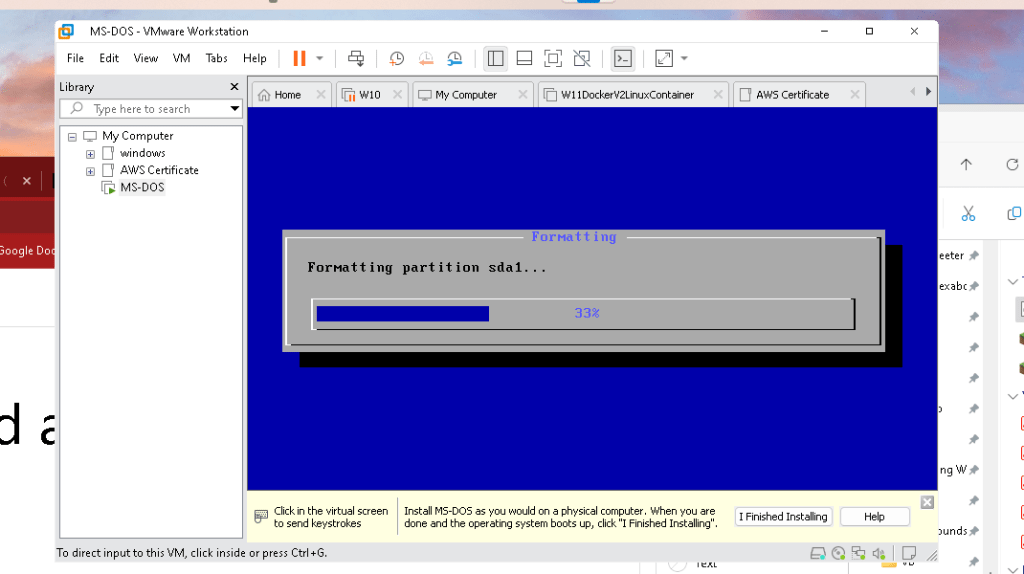The width and height of the screenshot is (1024, 574).
Task: Click the network adapter status icon
Action: tap(859, 554)
